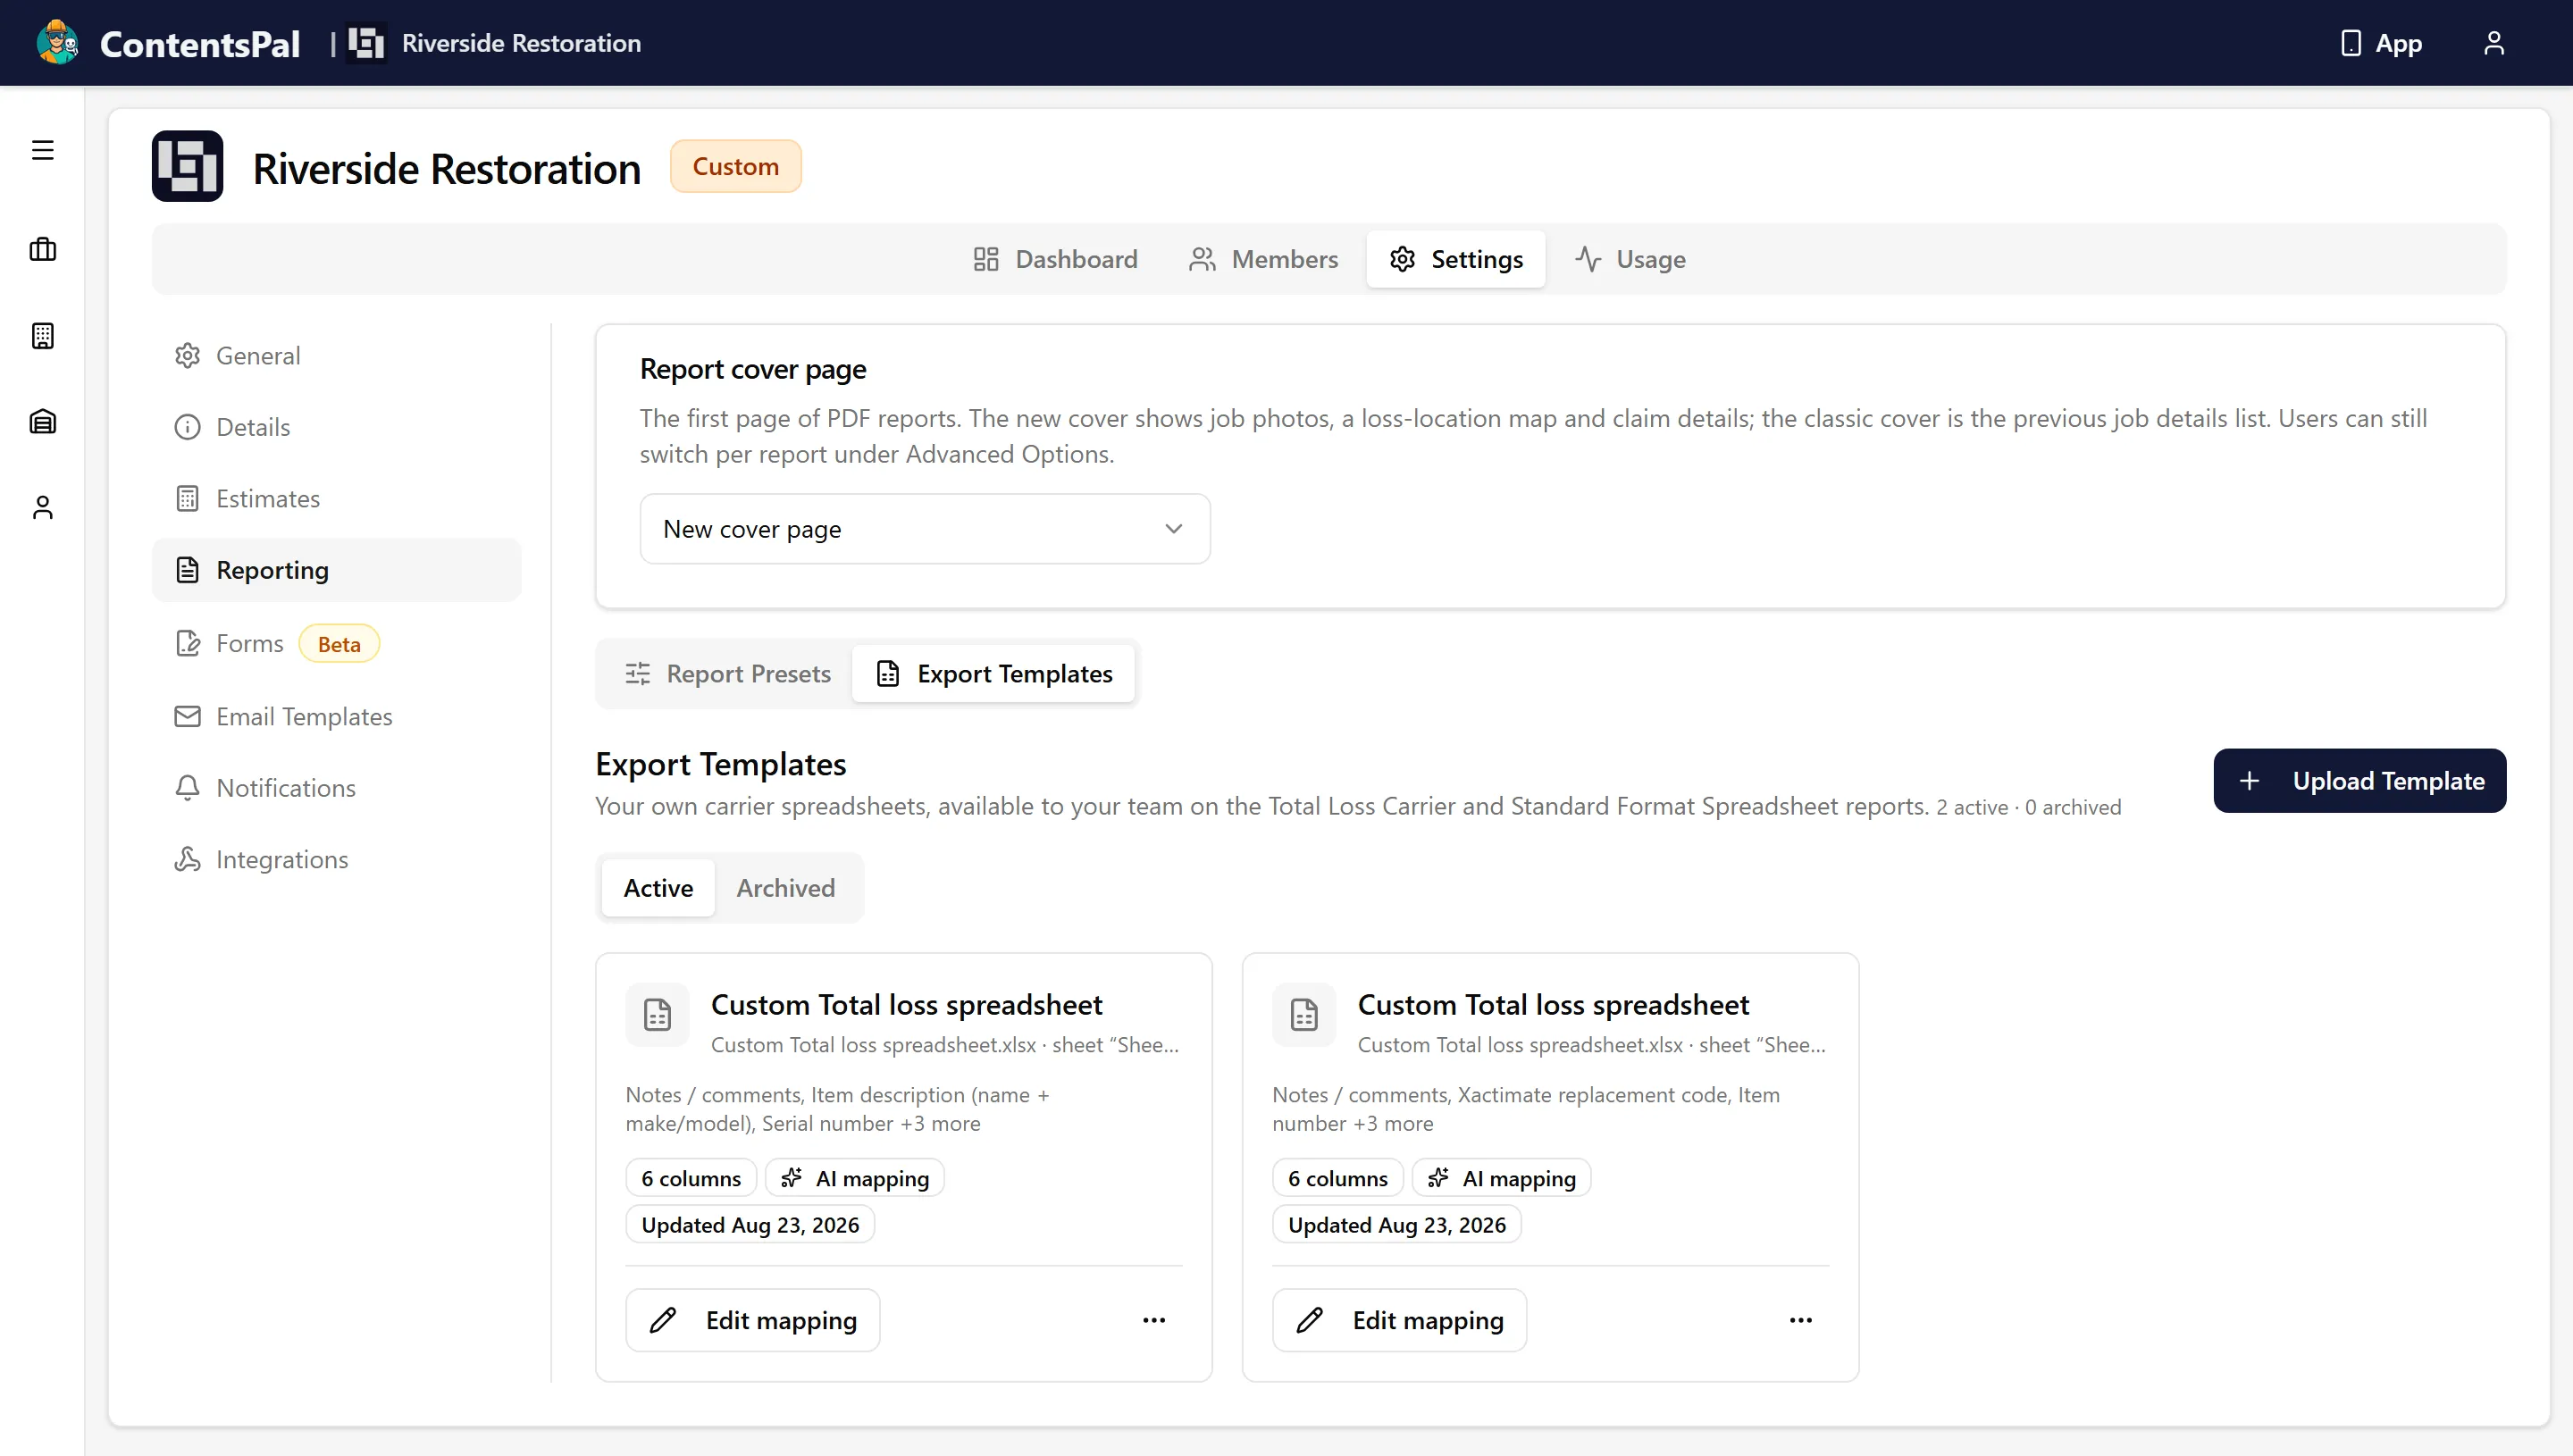Switch to the Members tab

coord(1263,259)
